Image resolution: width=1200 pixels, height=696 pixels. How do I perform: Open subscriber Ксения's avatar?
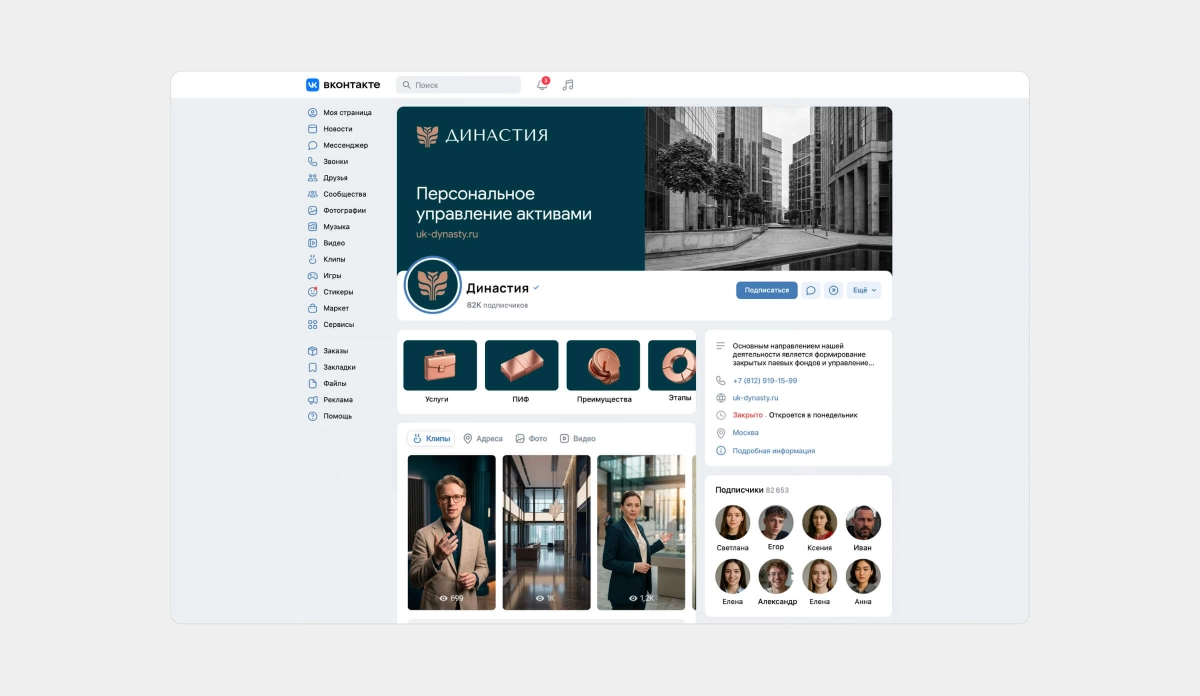(x=820, y=522)
